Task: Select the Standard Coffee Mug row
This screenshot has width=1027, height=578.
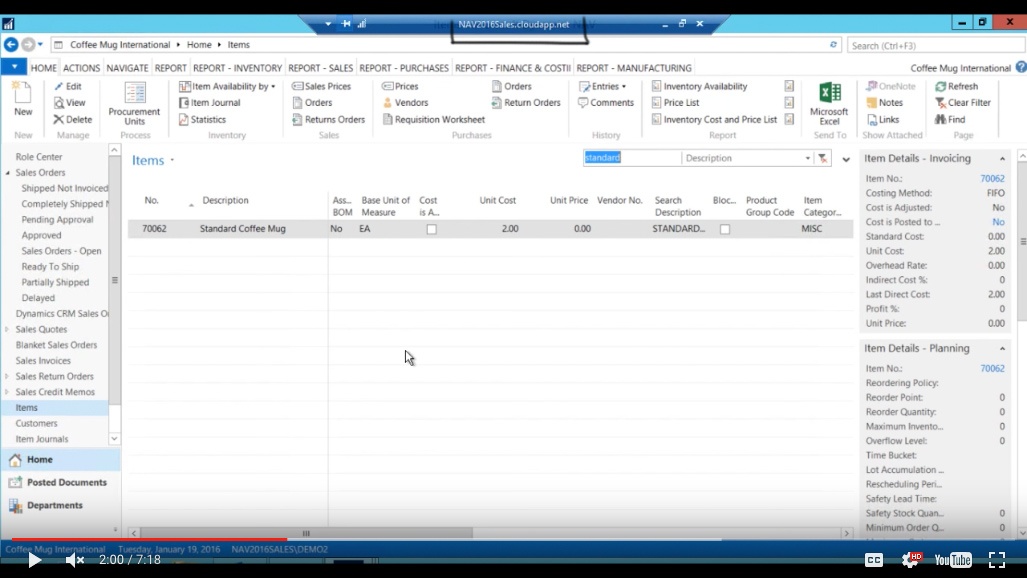Action: tap(490, 229)
